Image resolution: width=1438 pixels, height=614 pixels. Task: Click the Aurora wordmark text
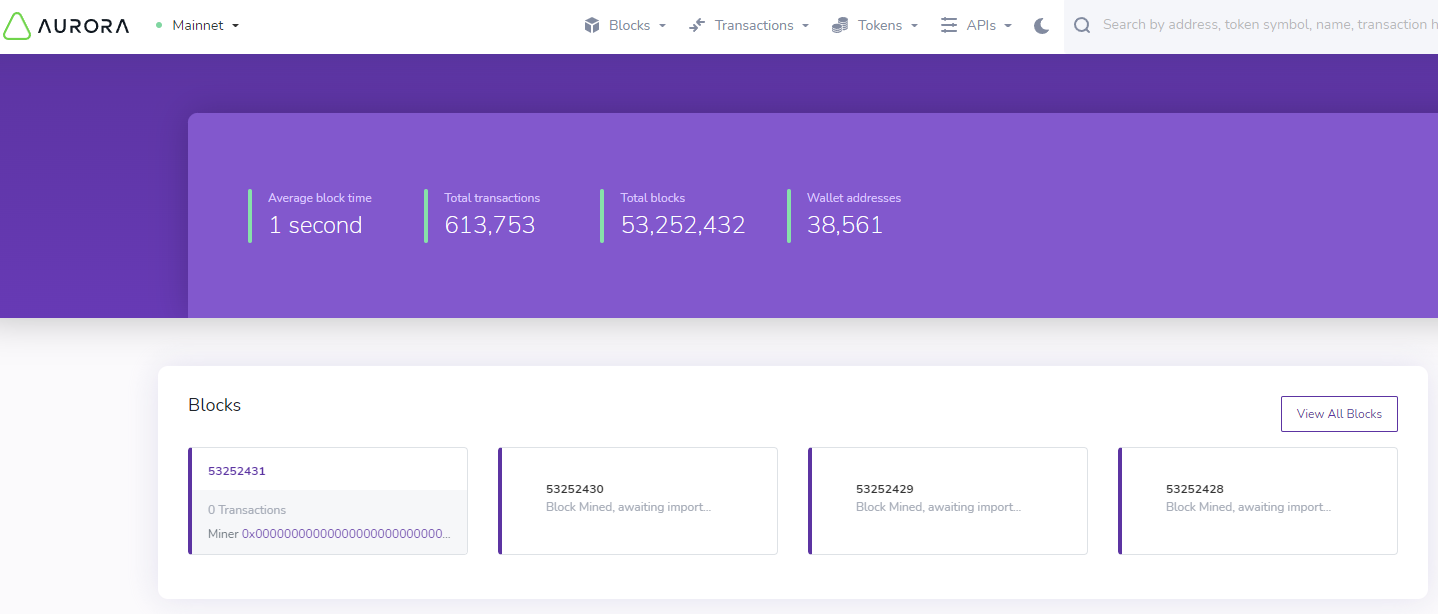tap(84, 26)
